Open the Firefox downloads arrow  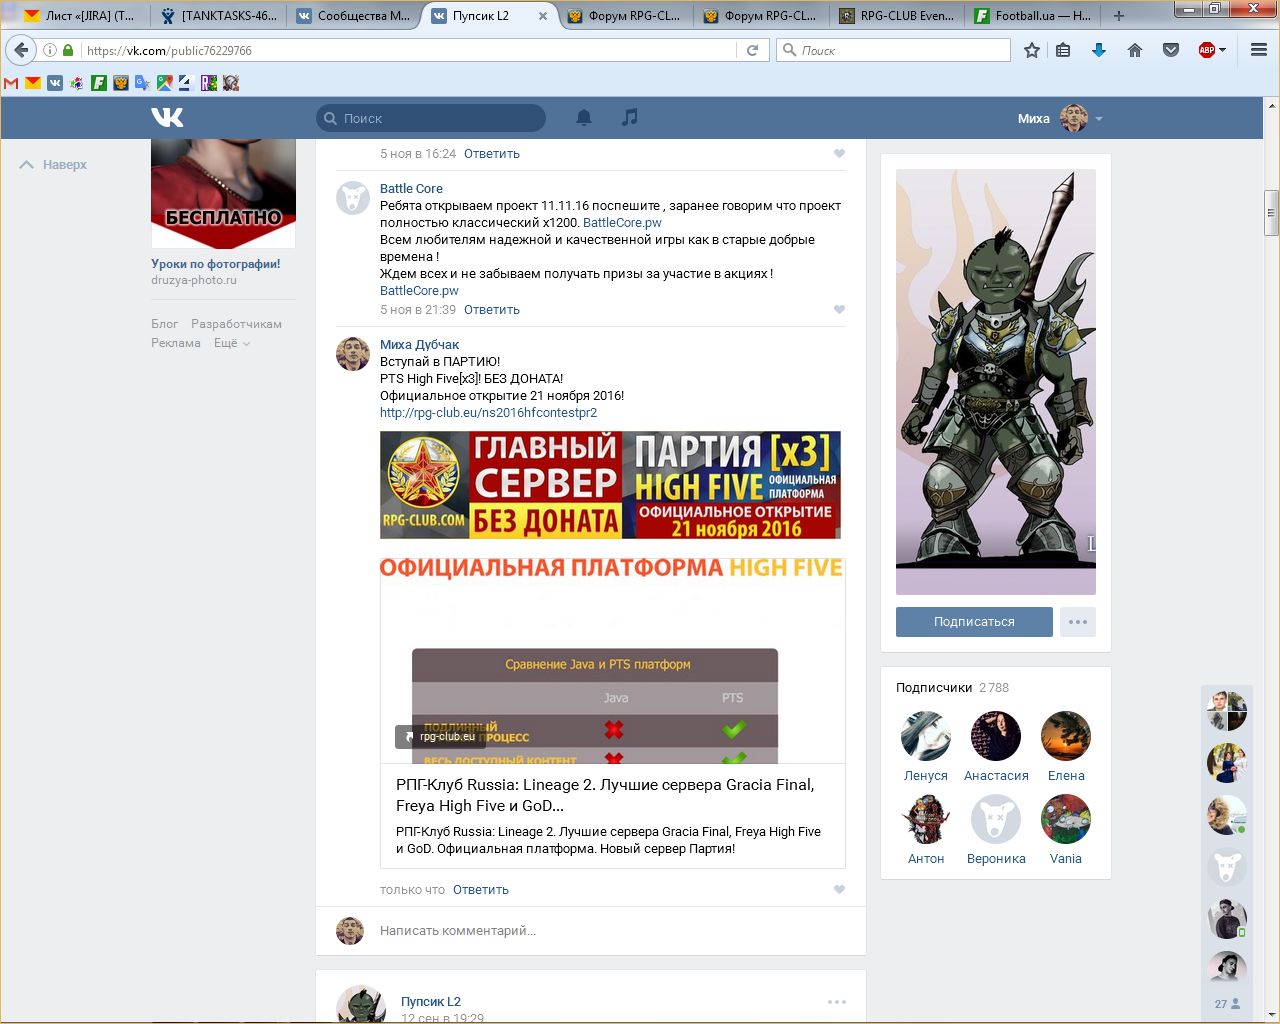[1099, 50]
